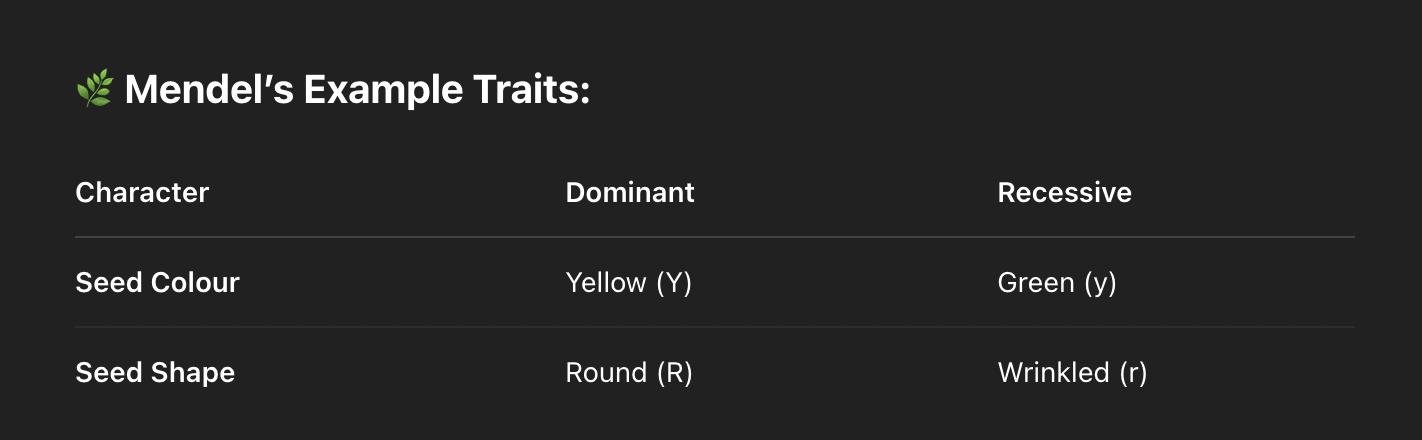This screenshot has height=440, width=1422.
Task: Click the lowercase (r) allele symbol
Action: tap(1133, 373)
